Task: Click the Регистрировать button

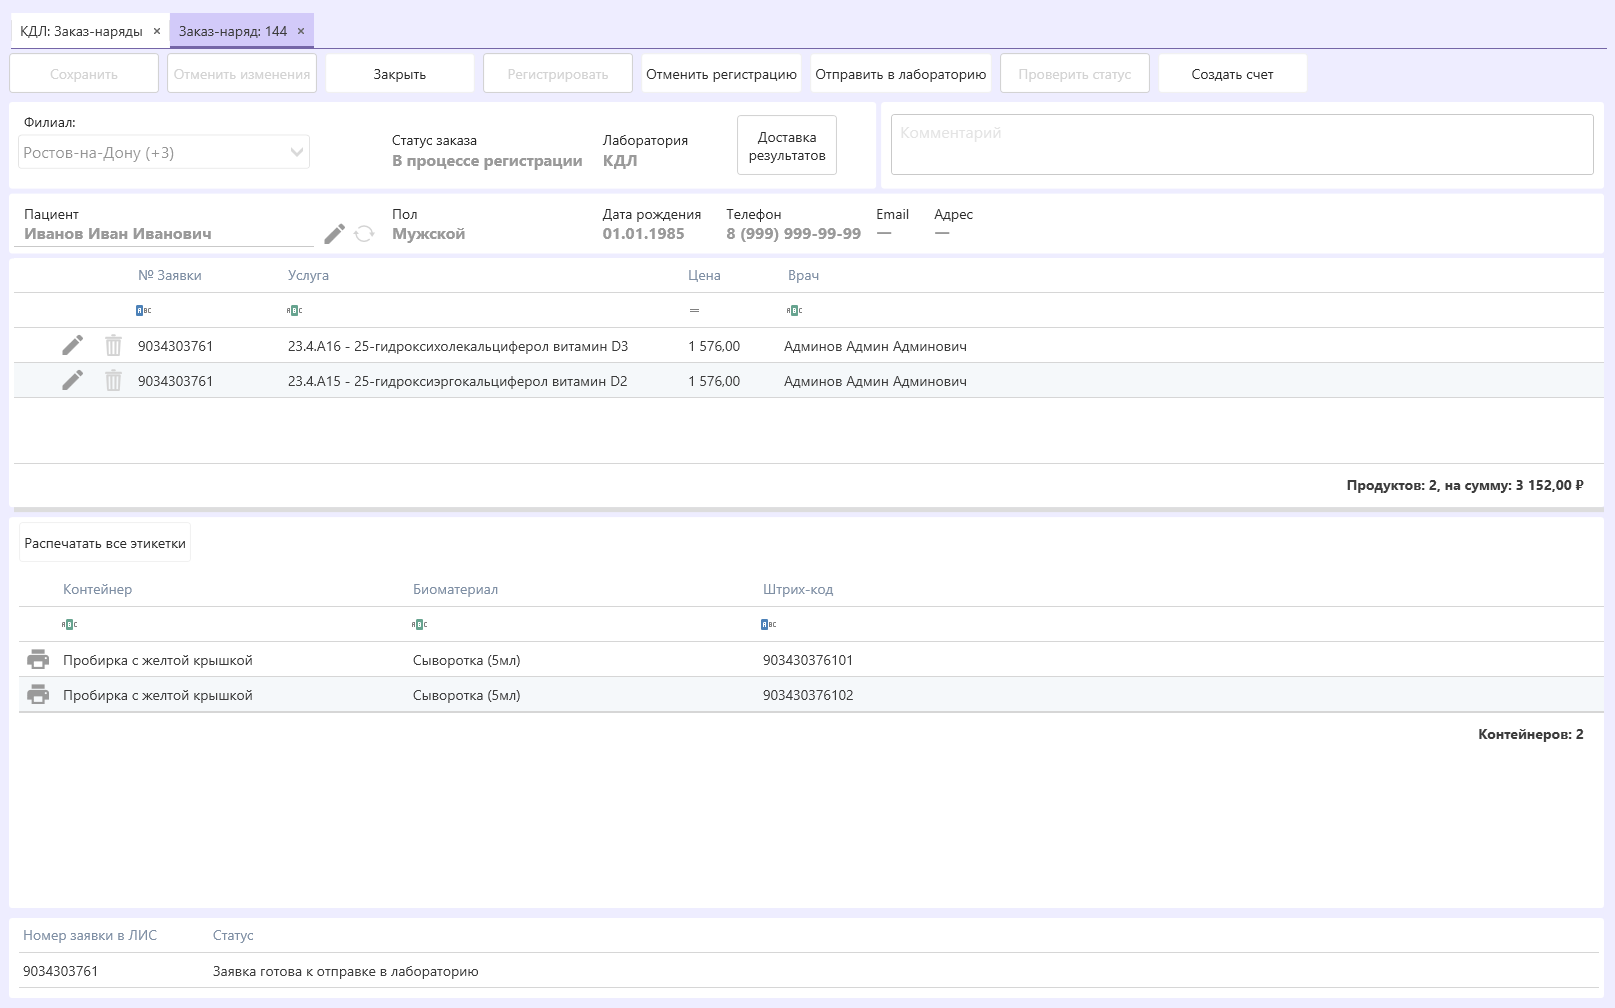Action: [x=558, y=74]
